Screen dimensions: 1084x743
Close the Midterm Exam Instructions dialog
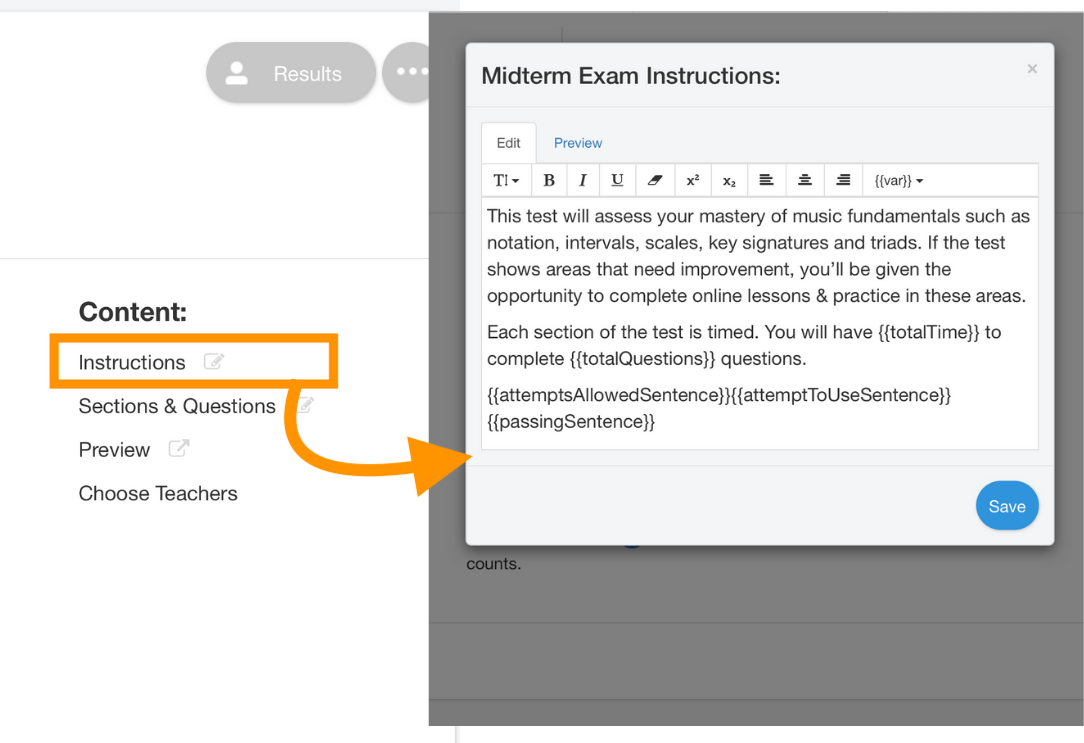tap(1032, 68)
